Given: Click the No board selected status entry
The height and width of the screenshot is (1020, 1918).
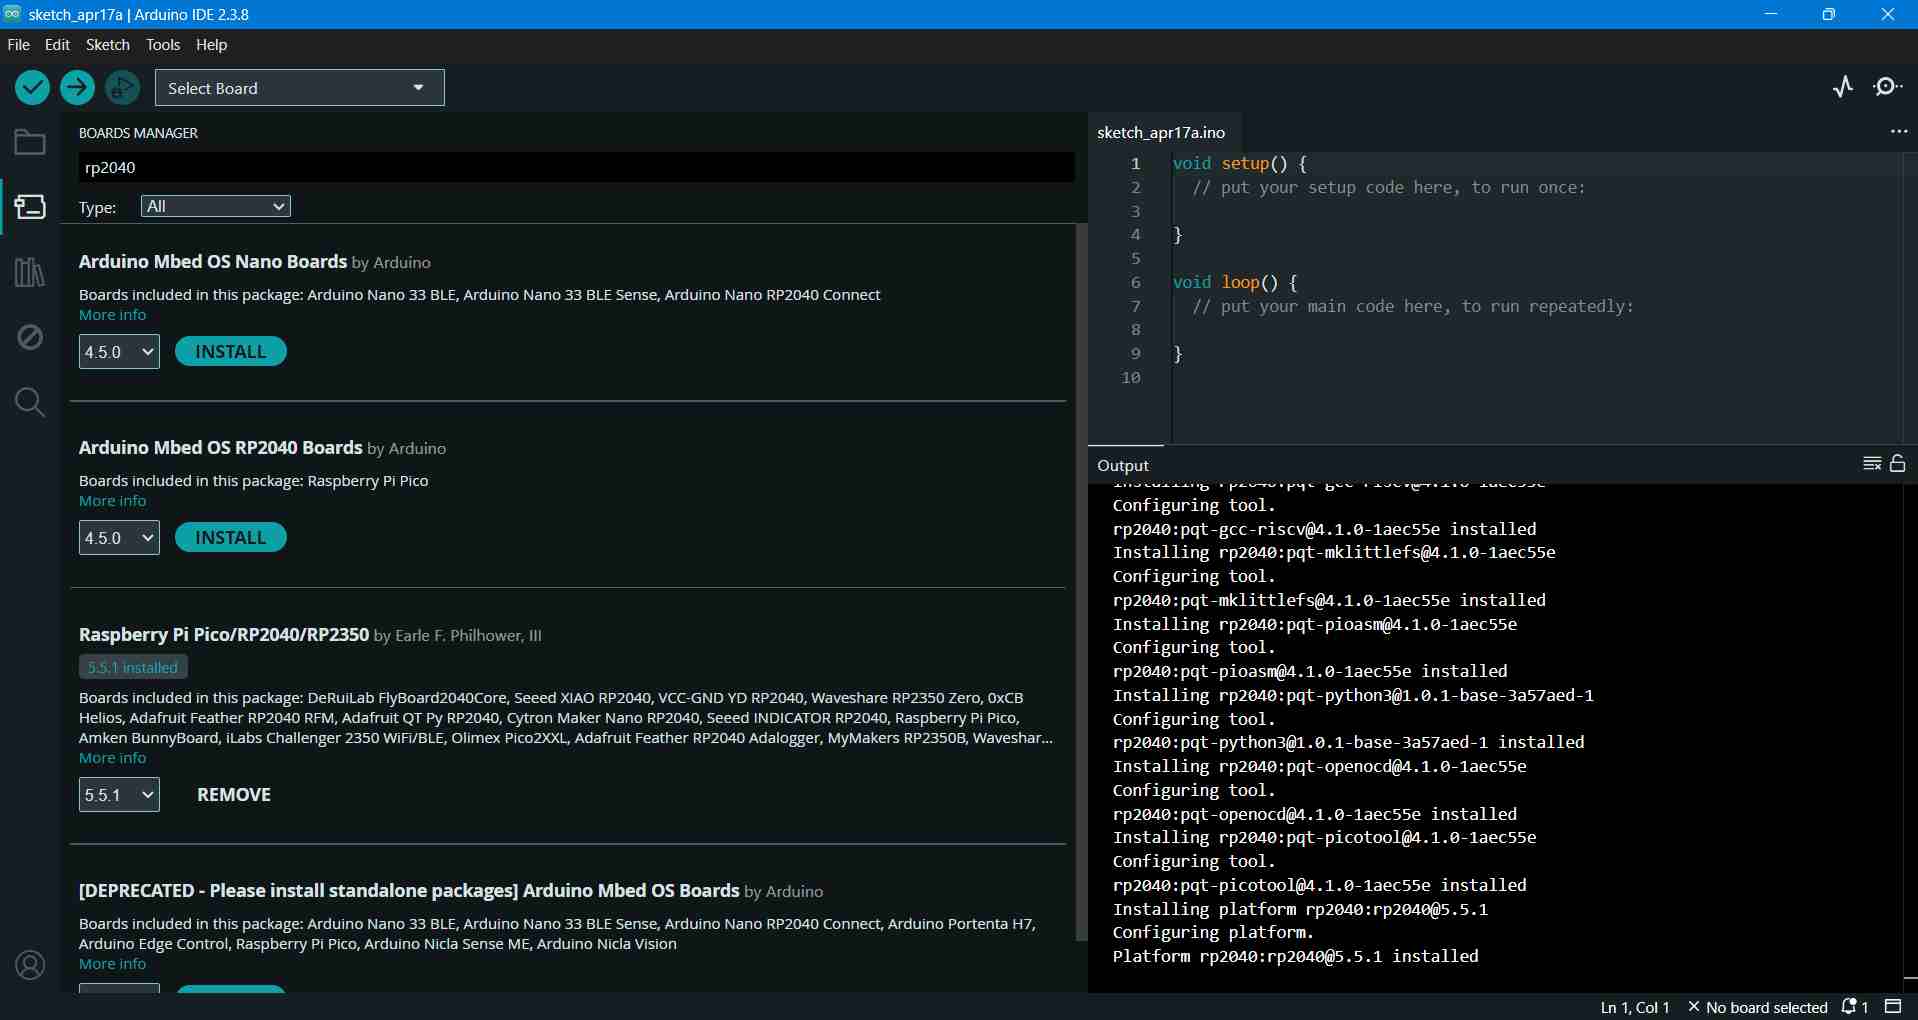Looking at the screenshot, I should coord(1757,1007).
